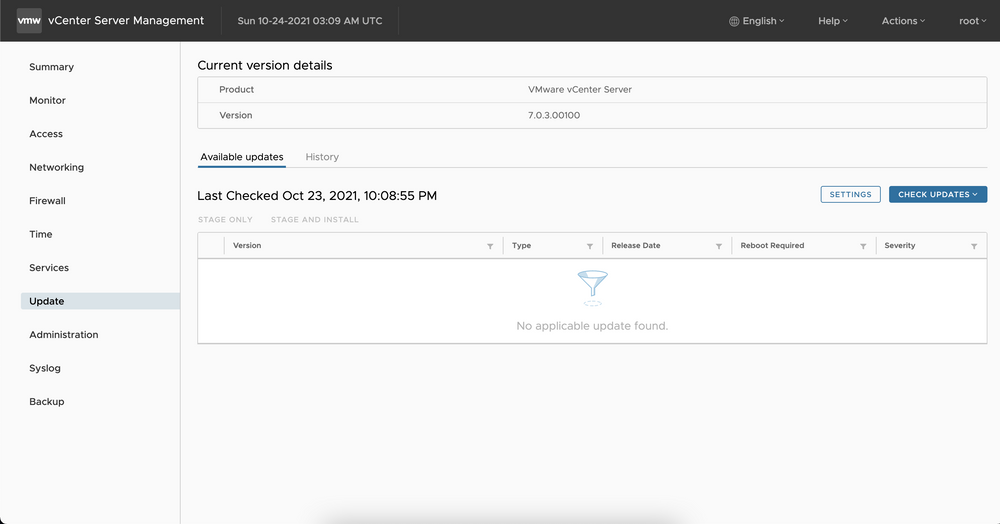Switch to the History tab
The width and height of the screenshot is (1000, 524).
(322, 157)
